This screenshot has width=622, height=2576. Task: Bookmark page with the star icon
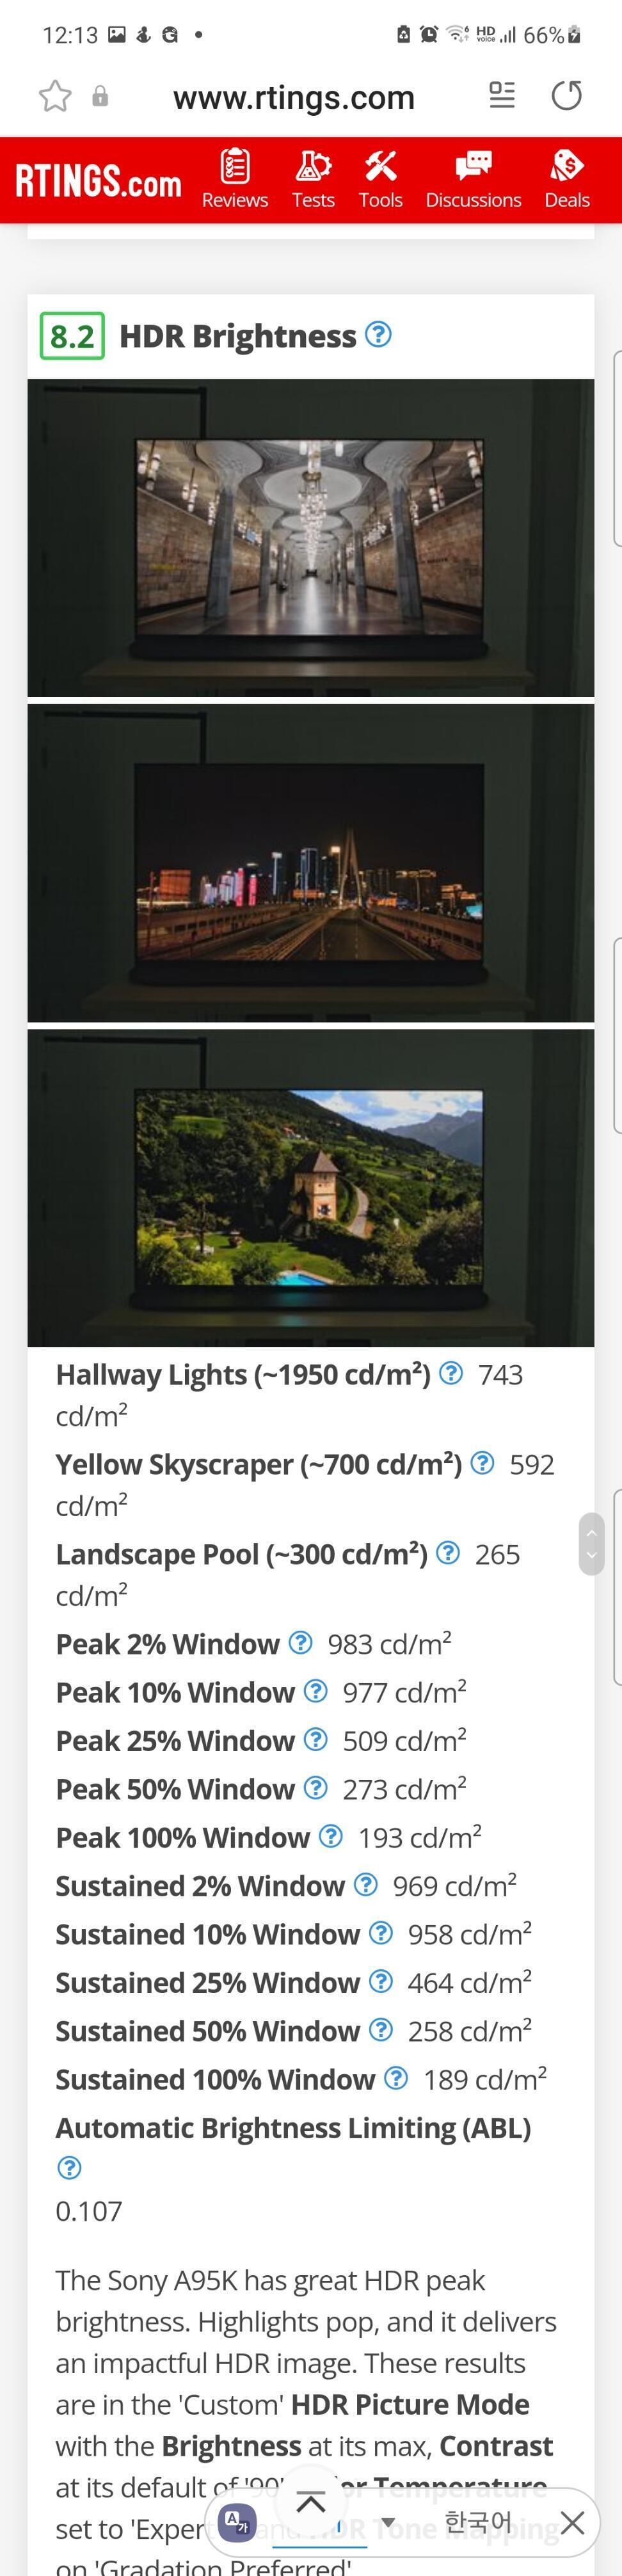click(55, 96)
